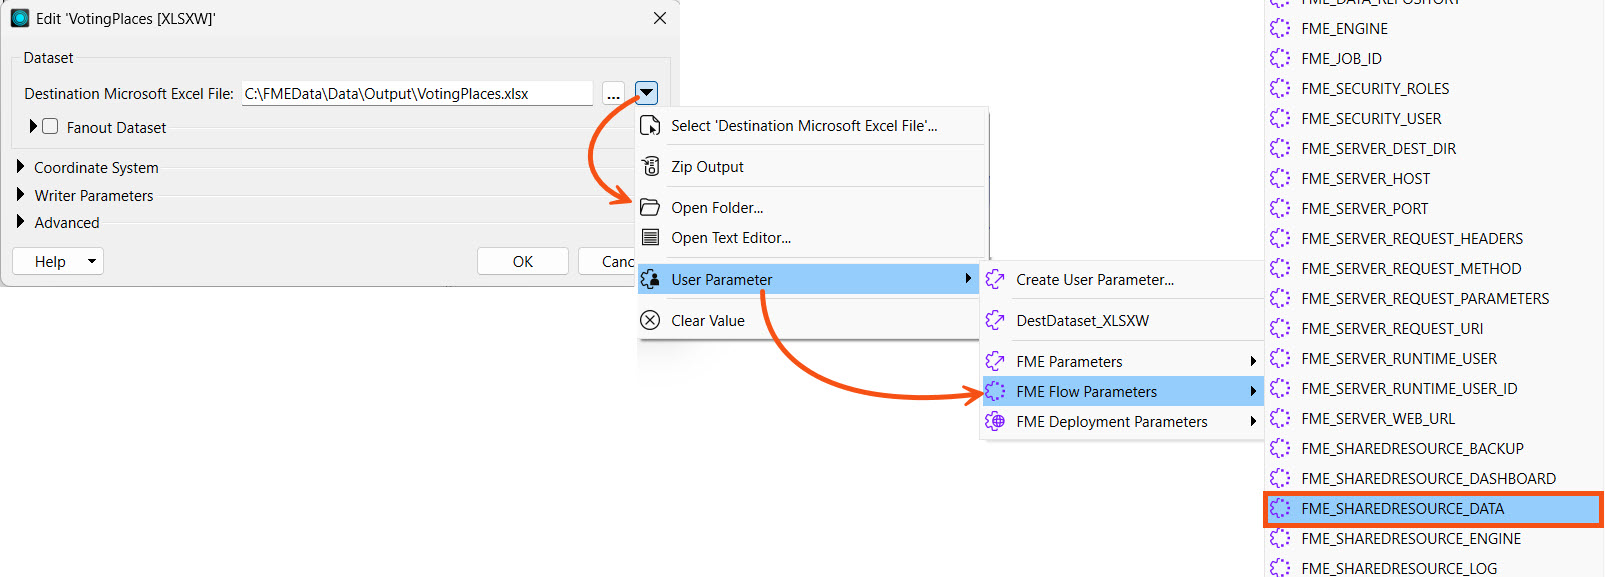Click the Create User Parameter icon
Screen dimensions: 1605x577
995,279
